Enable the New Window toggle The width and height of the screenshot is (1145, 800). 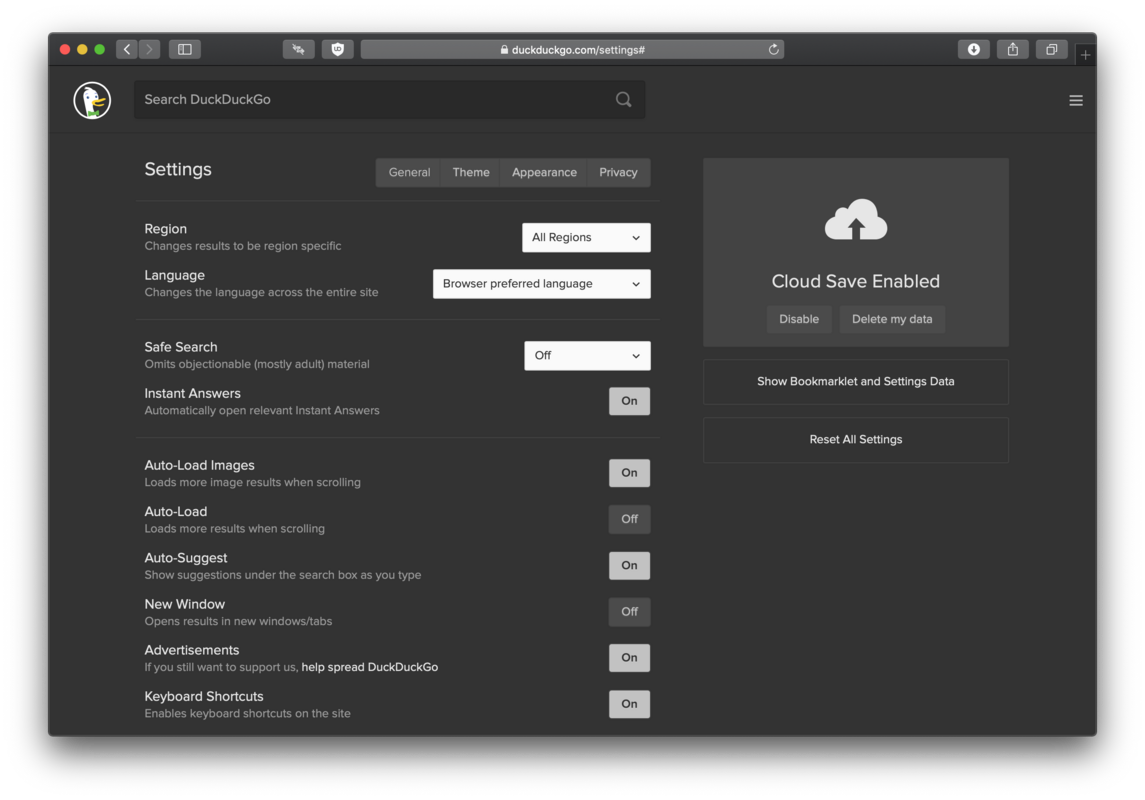pyautogui.click(x=629, y=612)
